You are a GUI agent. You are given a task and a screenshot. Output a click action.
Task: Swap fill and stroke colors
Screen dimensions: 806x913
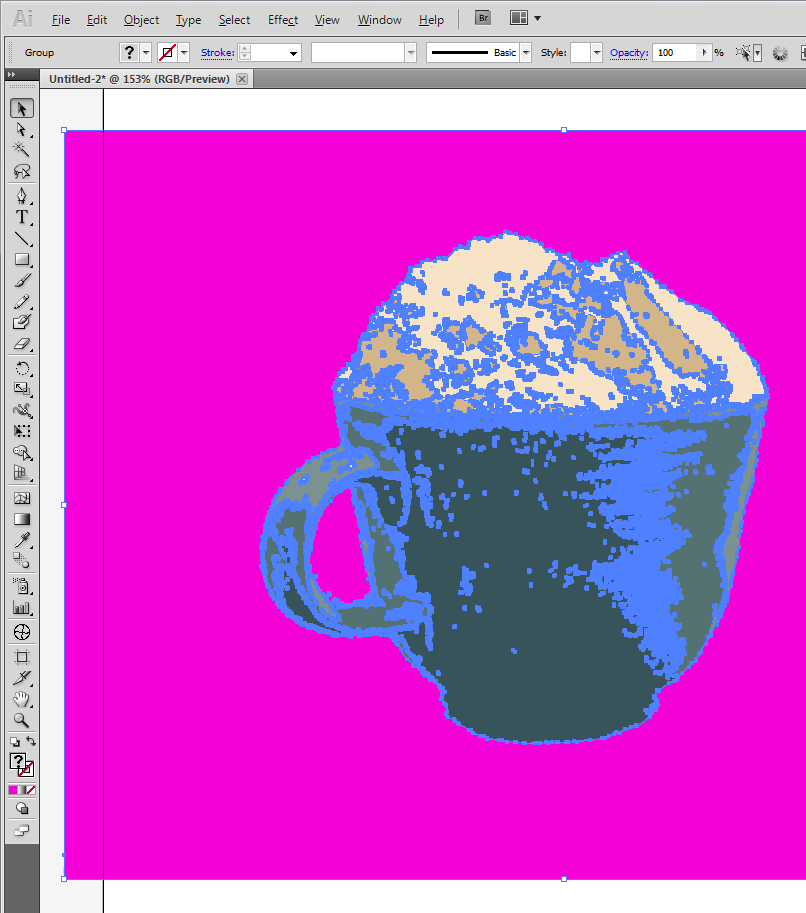pos(31,741)
